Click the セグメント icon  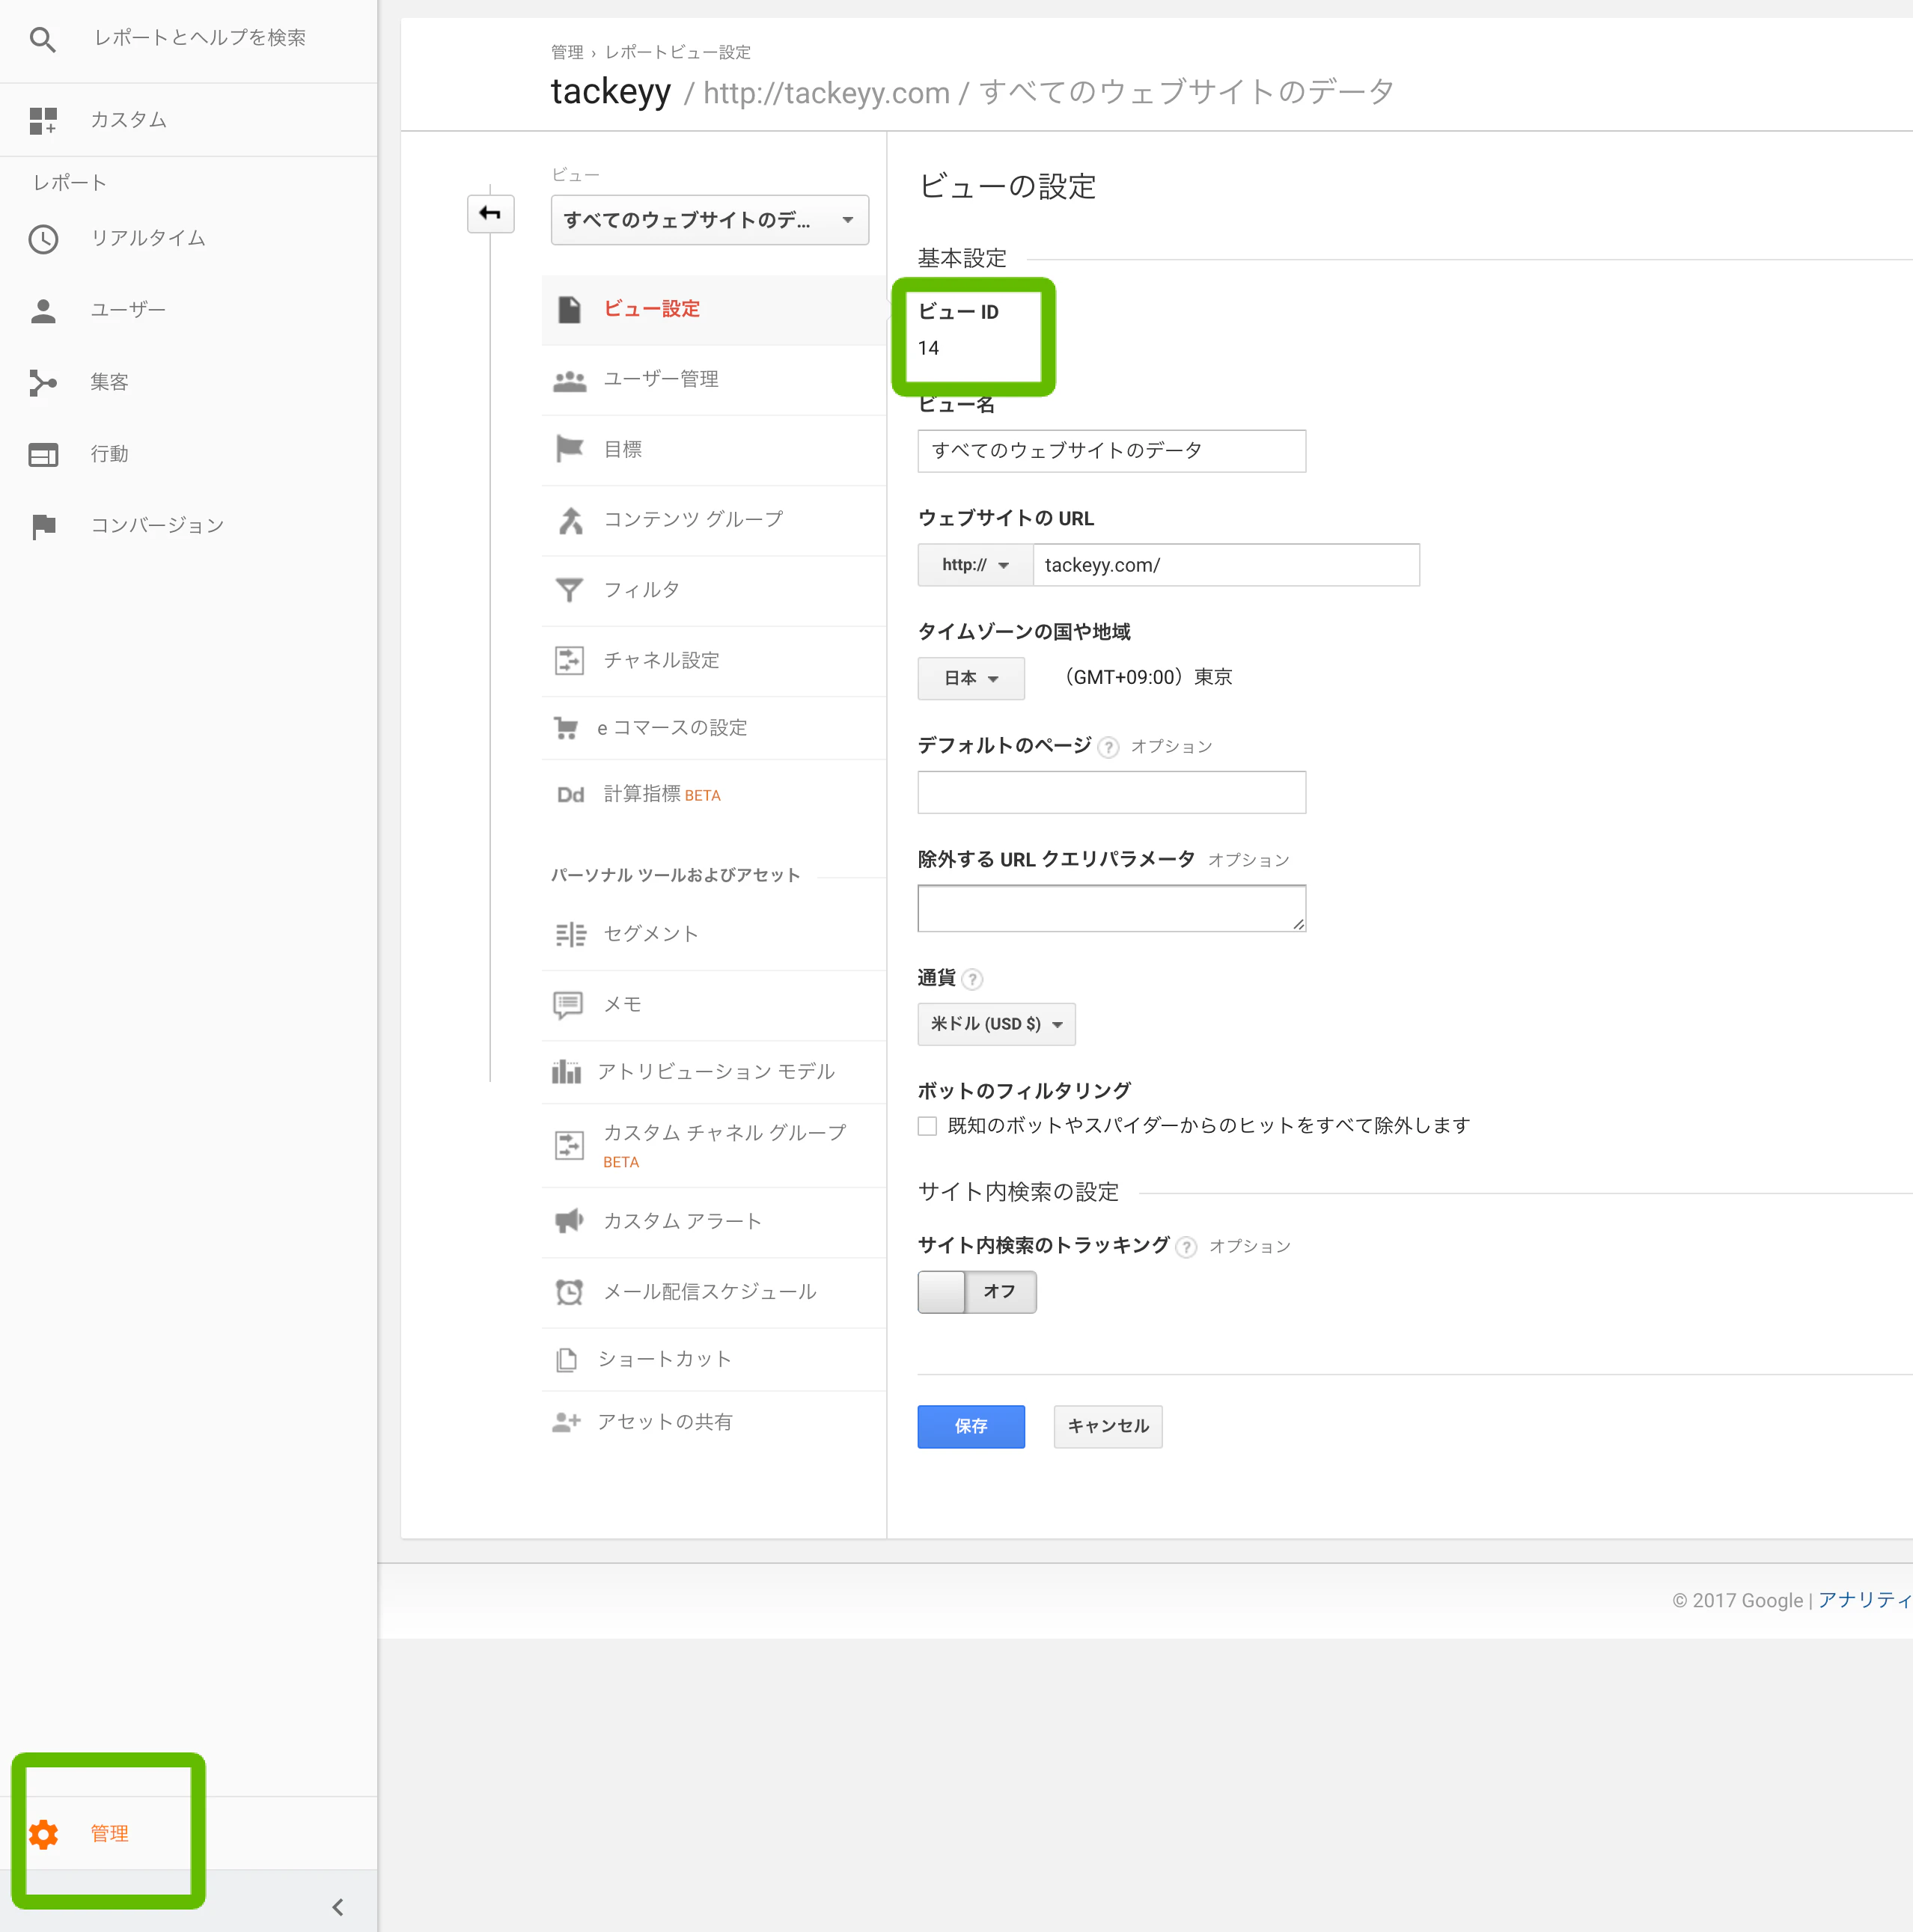tap(570, 934)
